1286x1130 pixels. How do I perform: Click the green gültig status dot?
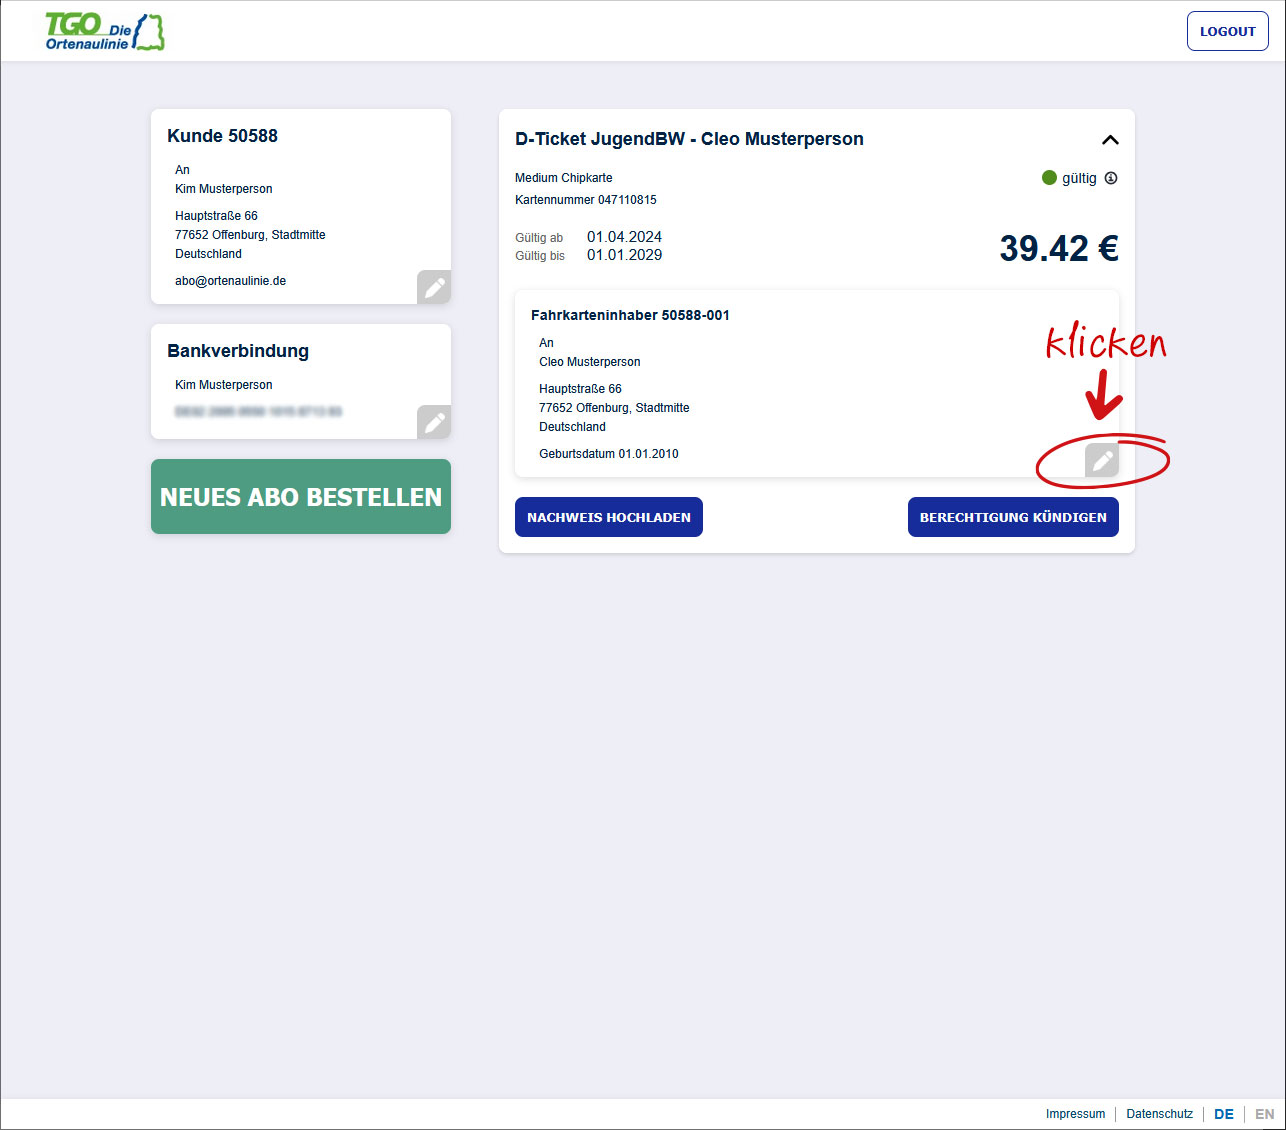[x=1049, y=177]
